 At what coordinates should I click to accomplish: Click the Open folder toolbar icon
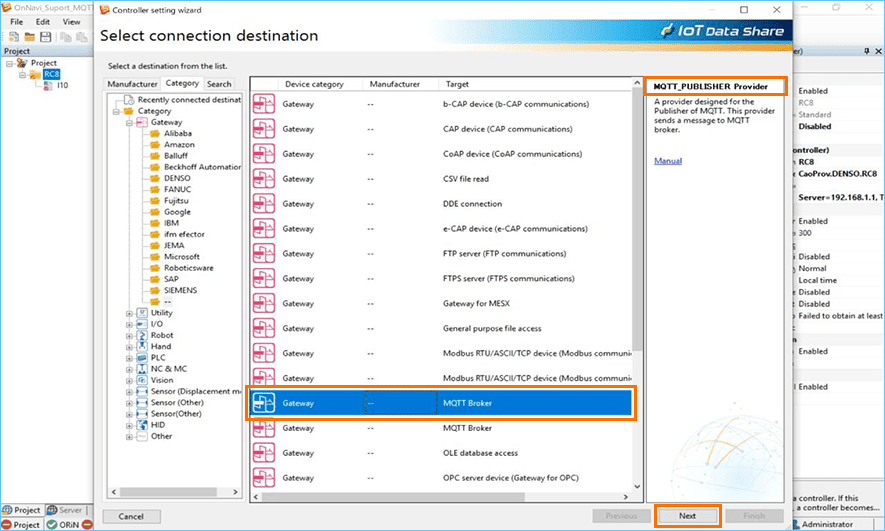click(30, 37)
